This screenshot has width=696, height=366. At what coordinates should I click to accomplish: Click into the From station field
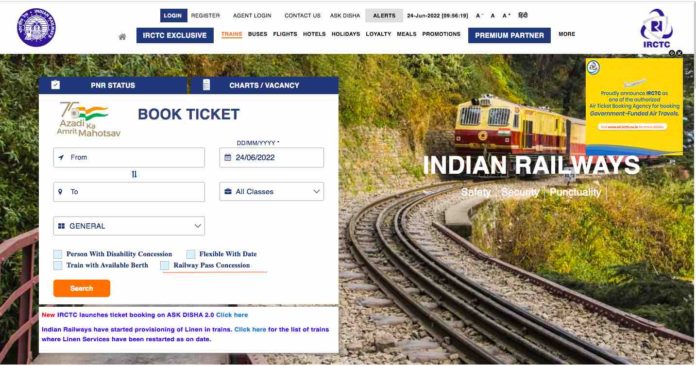(x=129, y=157)
